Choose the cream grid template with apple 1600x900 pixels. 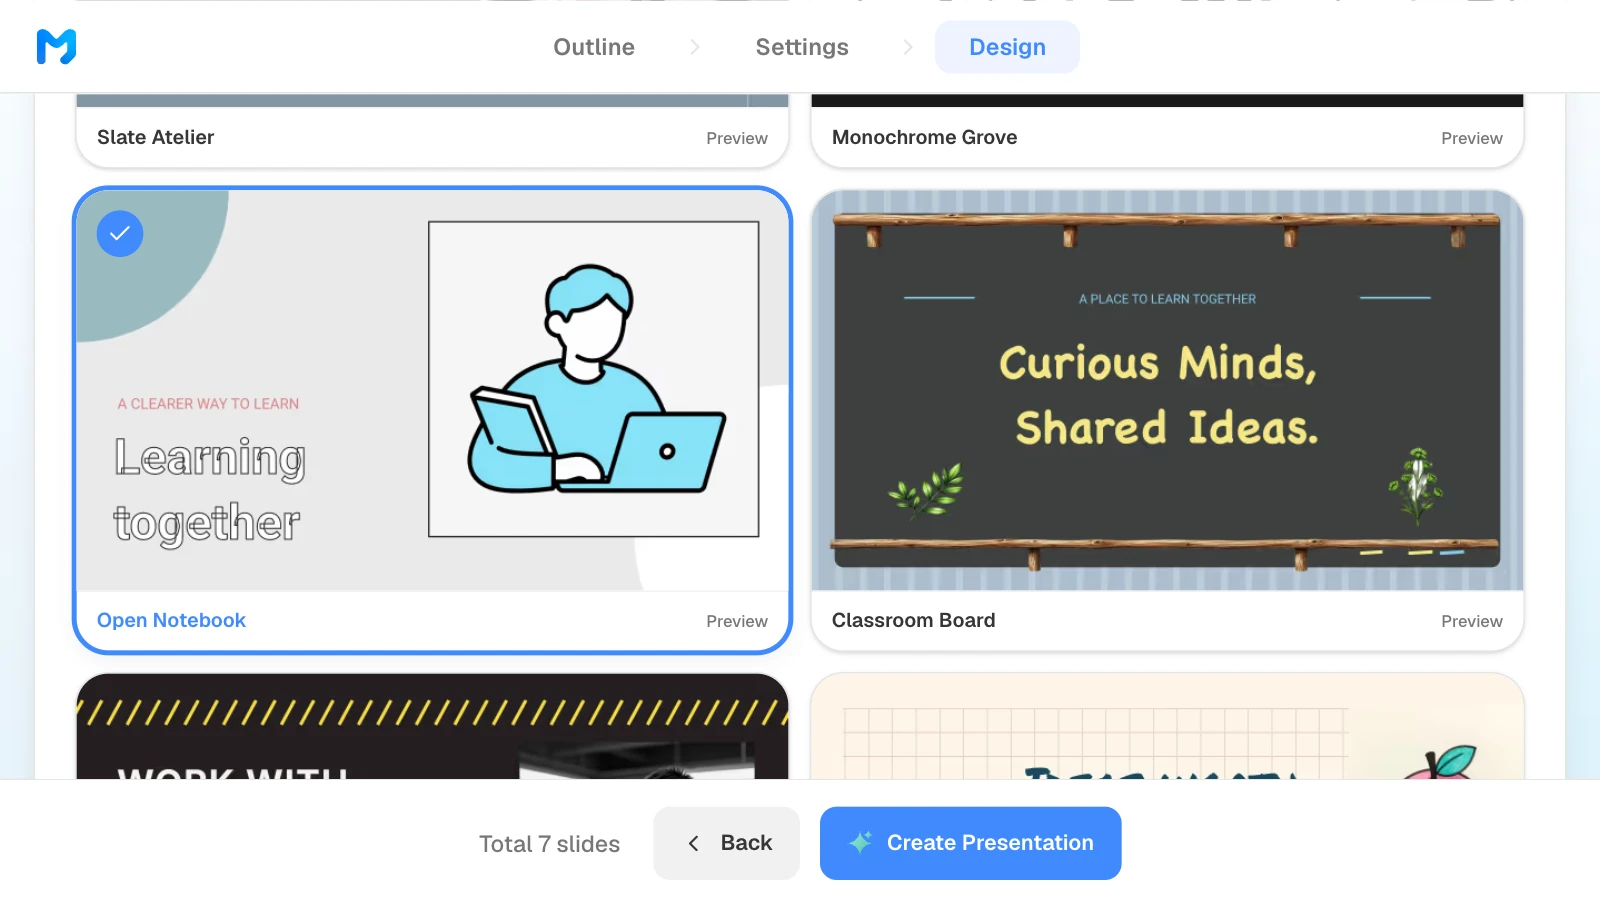(1167, 726)
